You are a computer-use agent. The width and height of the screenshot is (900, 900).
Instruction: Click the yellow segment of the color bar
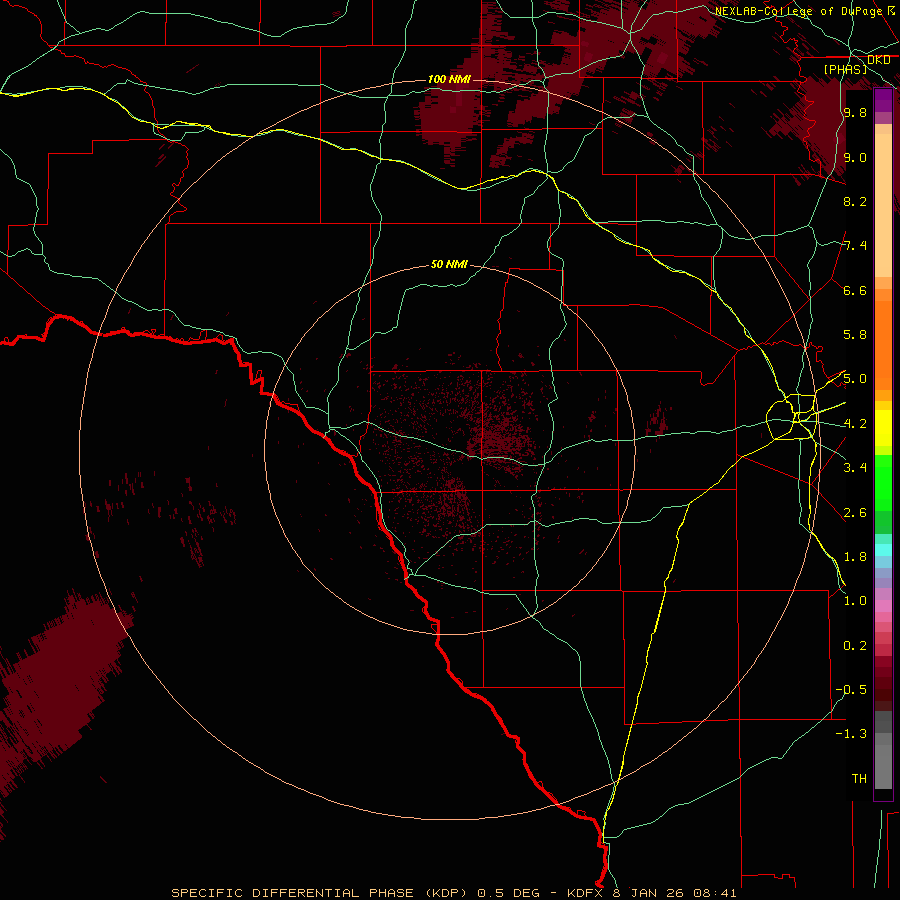point(883,428)
